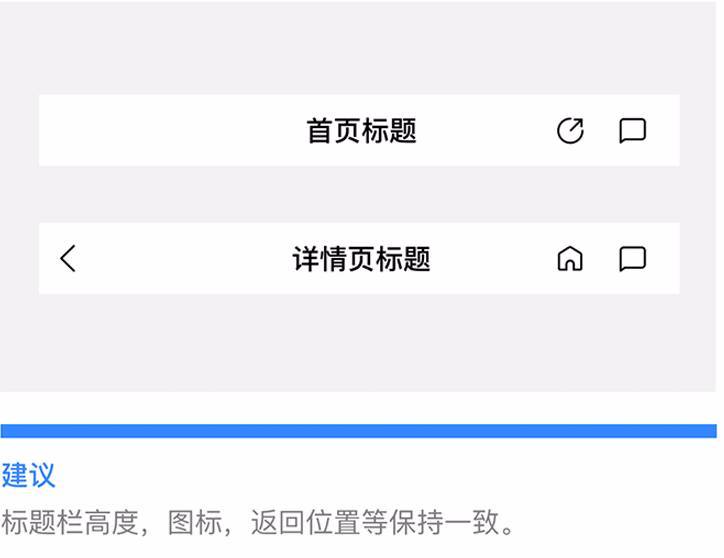Tap the circular refresh arrow icon in 首页标题 bar
724x558 pixels.
point(570,131)
